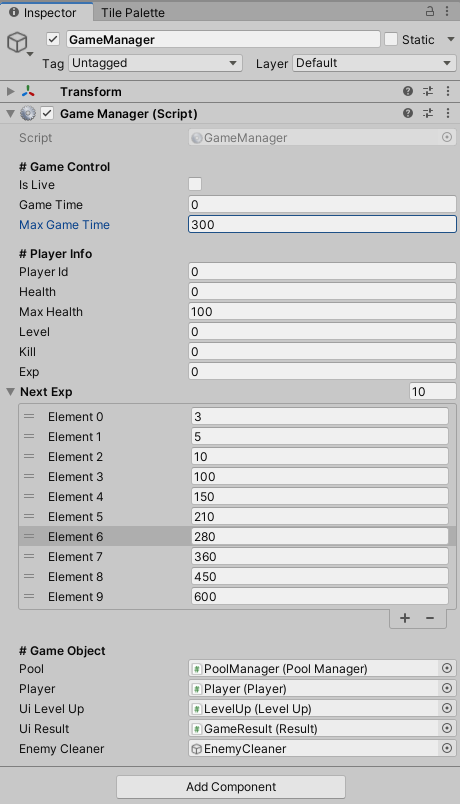
Task: Remove a Next Exp element with minus
Action: [x=430, y=618]
